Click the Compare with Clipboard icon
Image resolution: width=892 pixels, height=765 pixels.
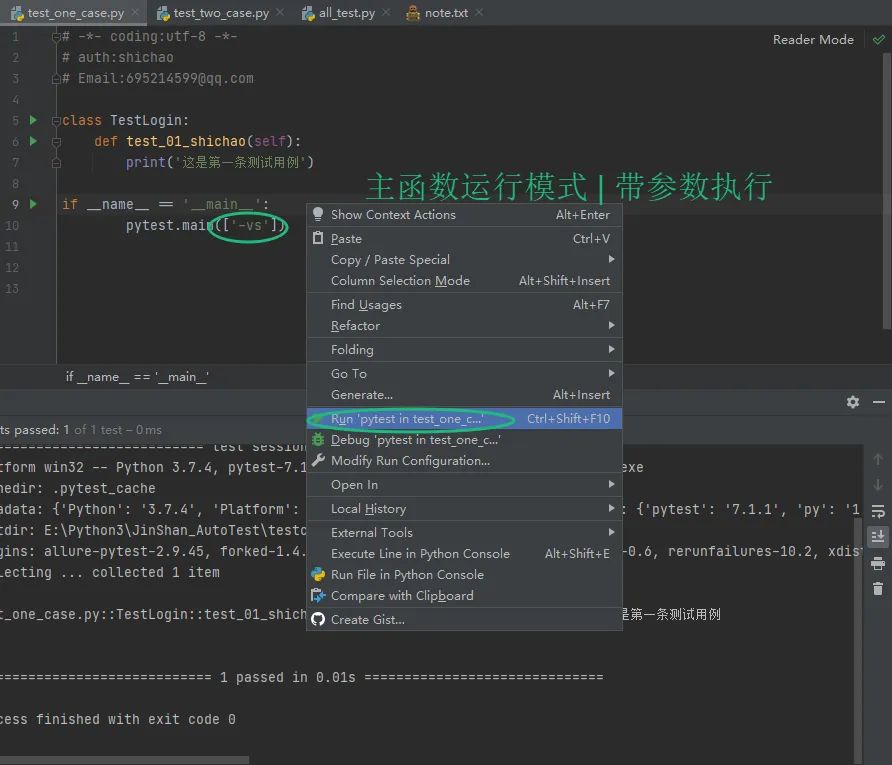coord(318,595)
